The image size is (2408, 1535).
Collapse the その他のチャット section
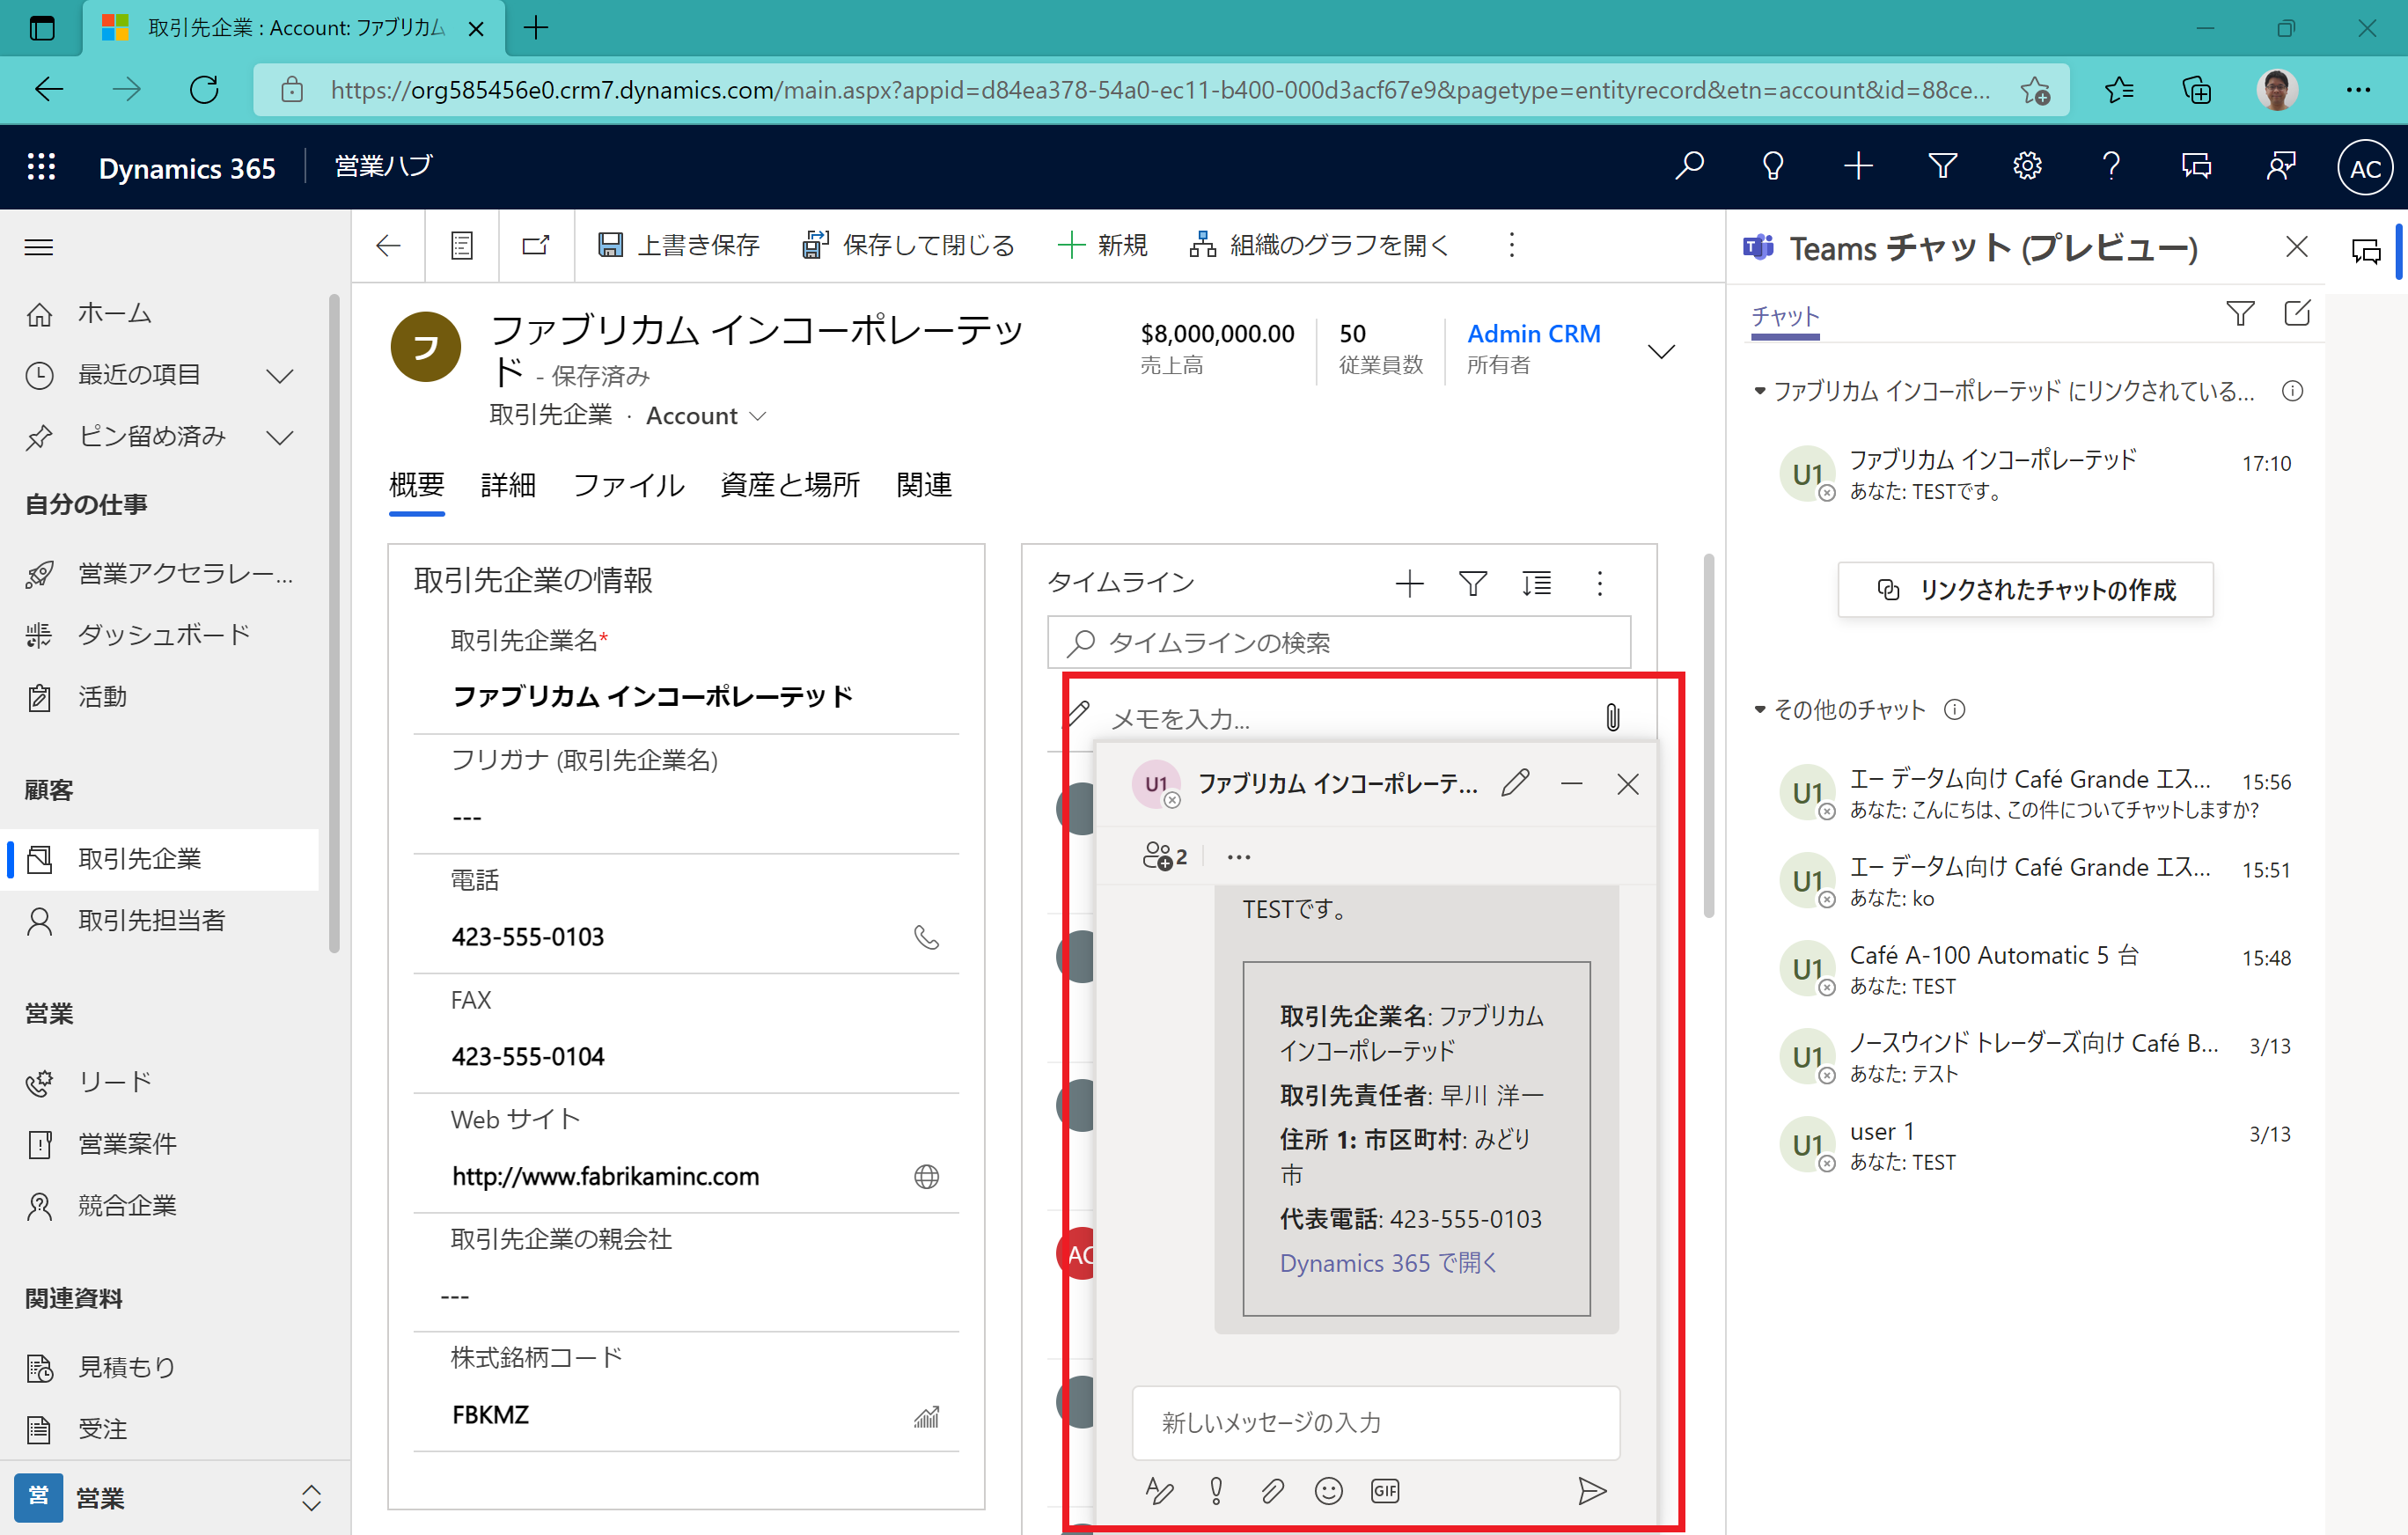[1760, 710]
